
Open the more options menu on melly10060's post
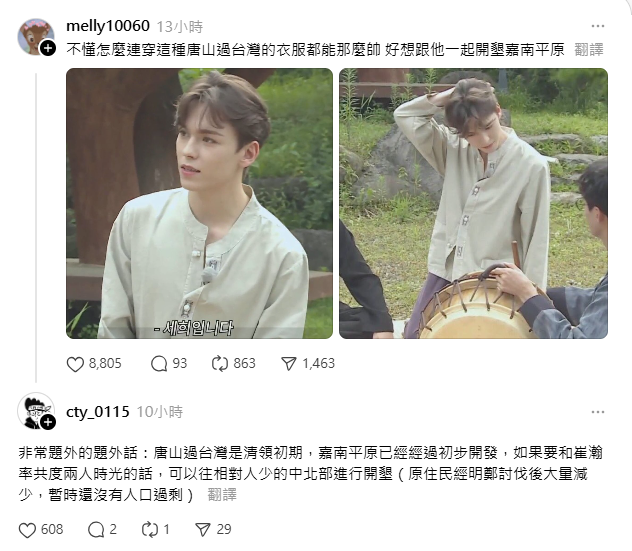coord(598,26)
